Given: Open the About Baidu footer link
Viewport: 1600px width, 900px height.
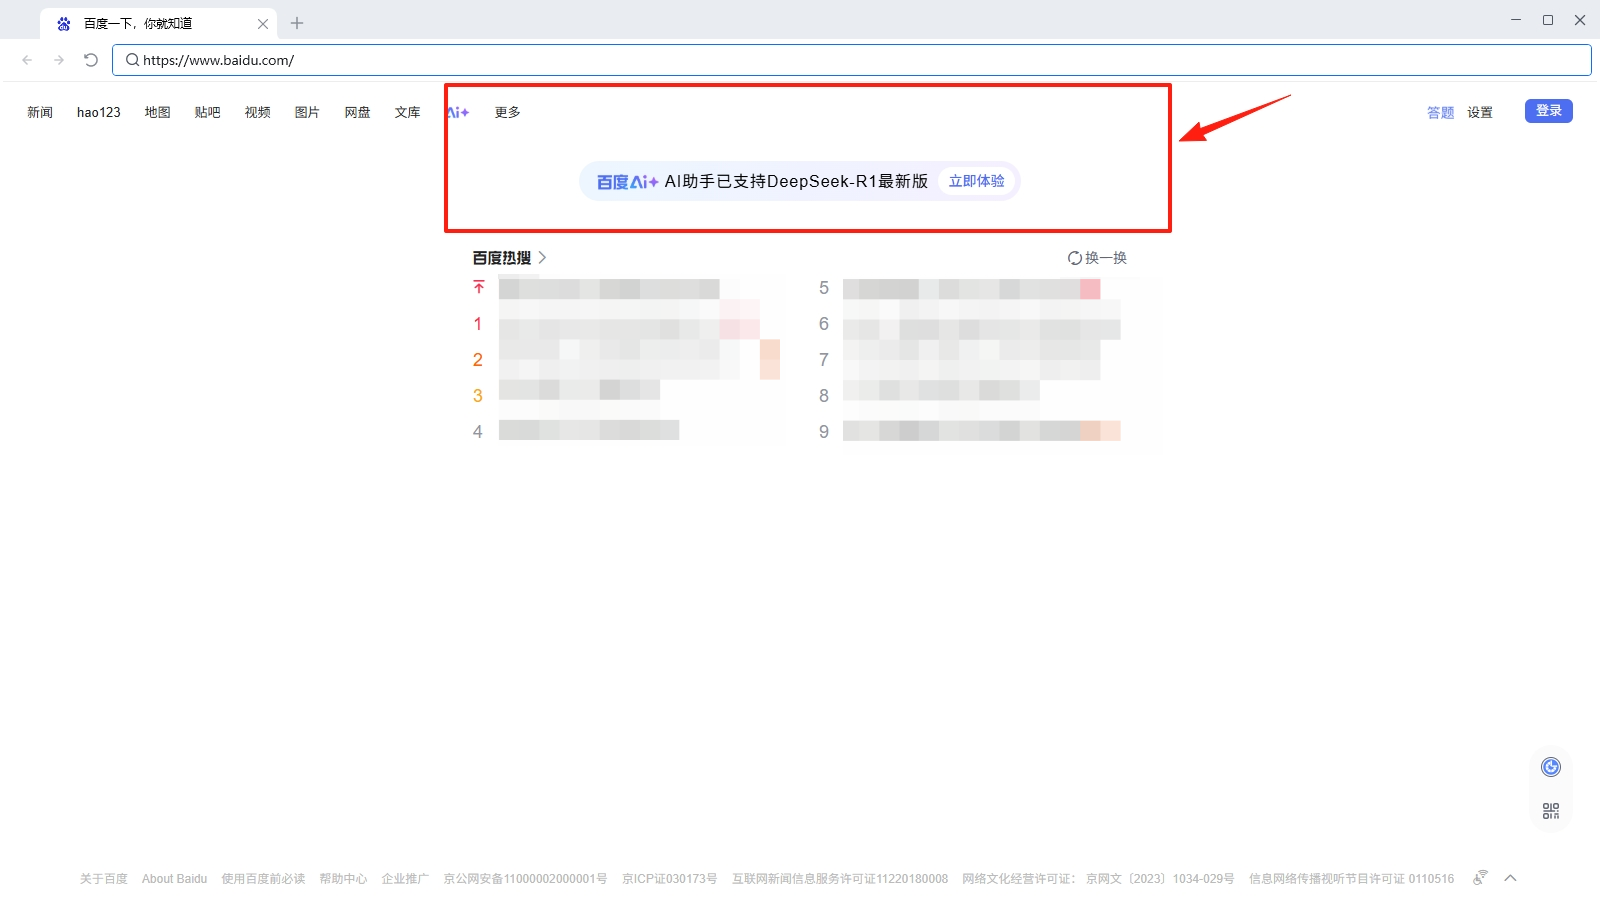Looking at the screenshot, I should (175, 879).
